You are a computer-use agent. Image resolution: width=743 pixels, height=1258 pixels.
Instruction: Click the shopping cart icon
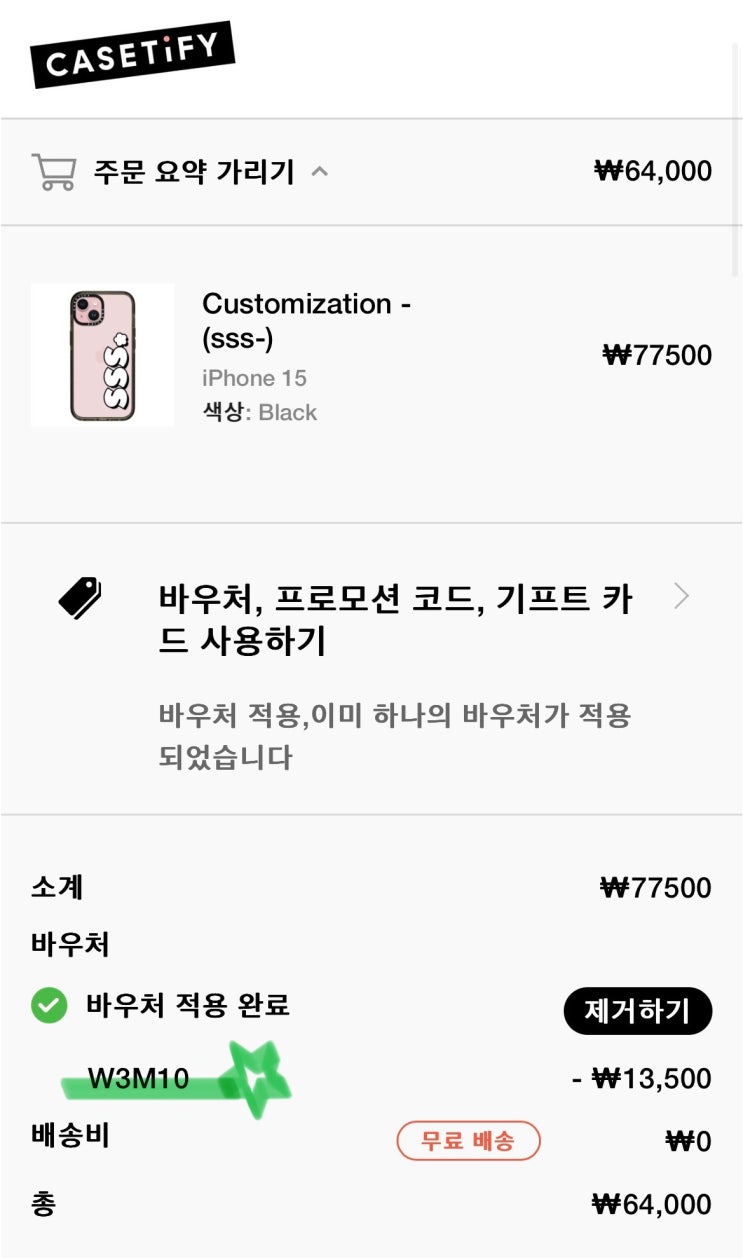pos(53,171)
